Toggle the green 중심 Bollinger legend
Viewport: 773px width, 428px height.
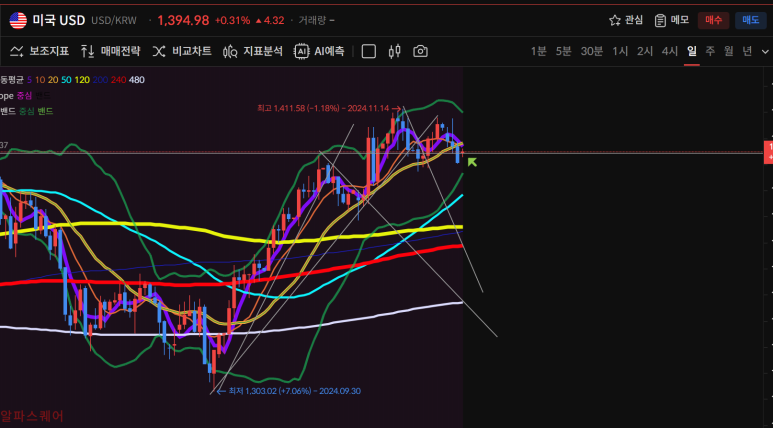[27, 111]
